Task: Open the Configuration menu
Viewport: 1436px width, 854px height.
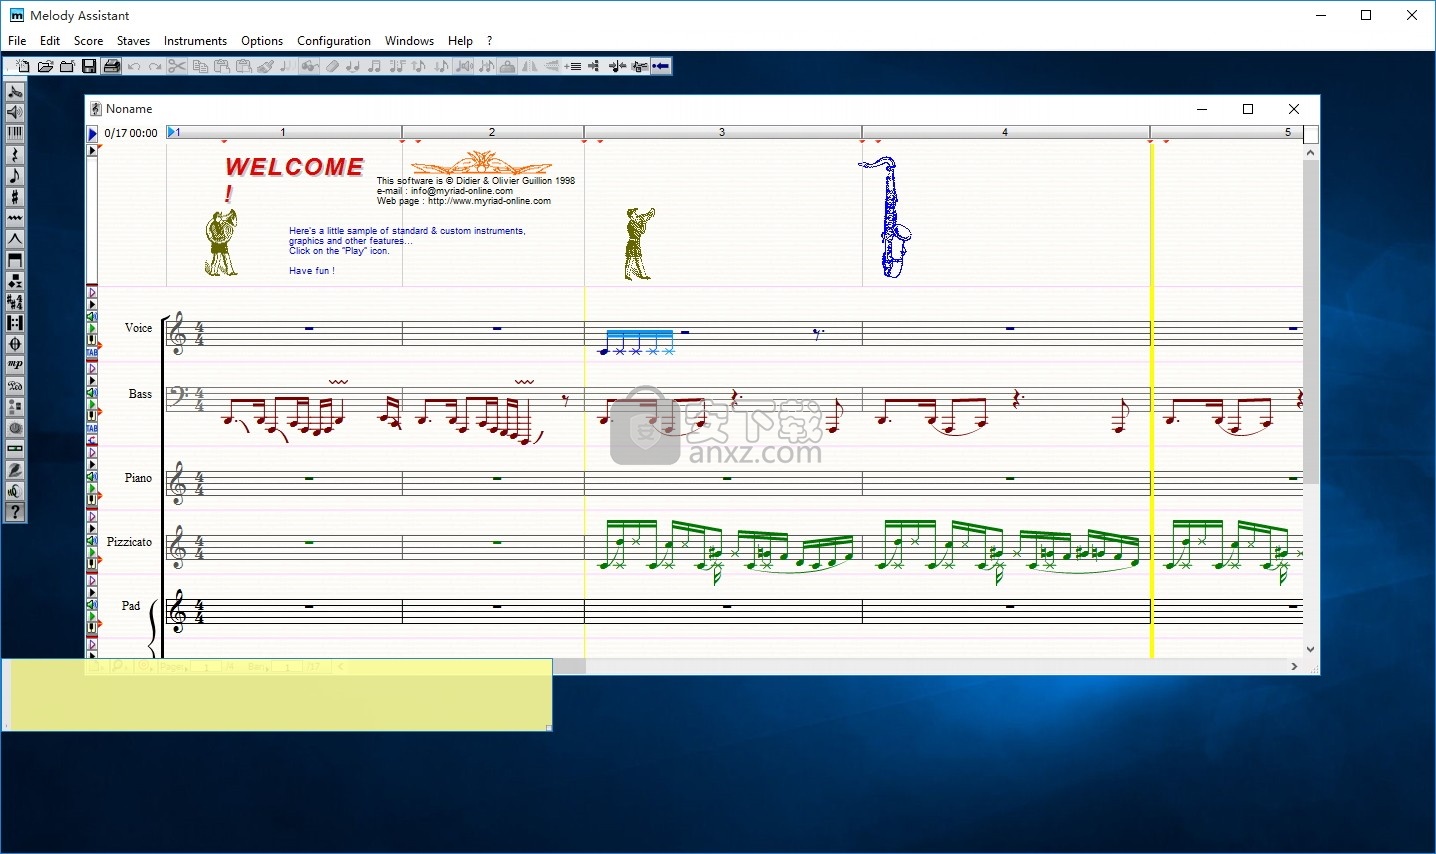Action: pos(334,41)
